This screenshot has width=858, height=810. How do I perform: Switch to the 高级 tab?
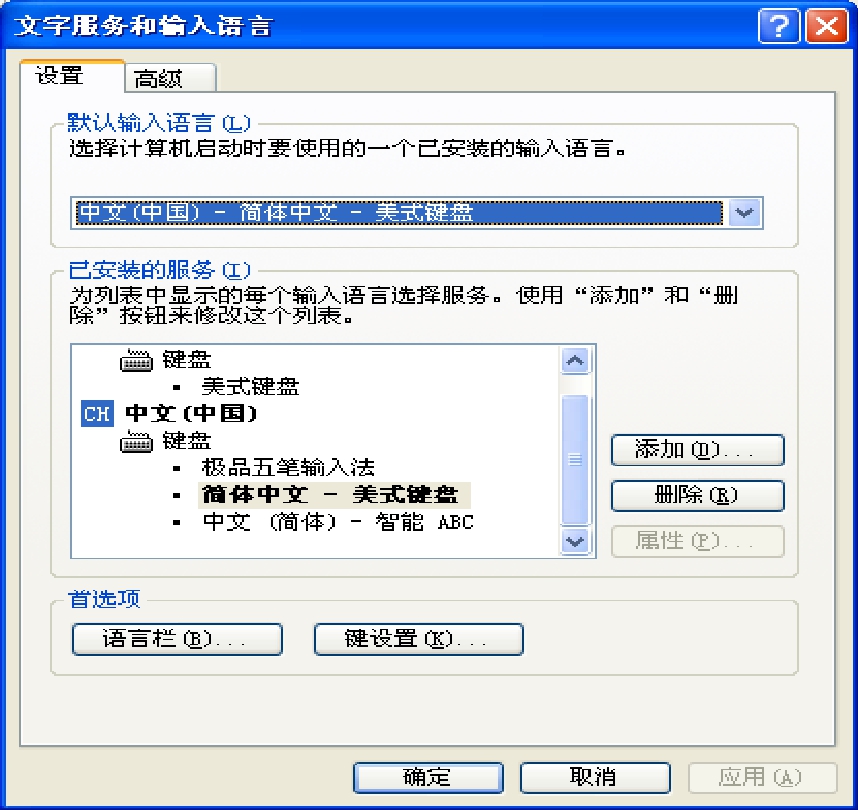click(170, 78)
